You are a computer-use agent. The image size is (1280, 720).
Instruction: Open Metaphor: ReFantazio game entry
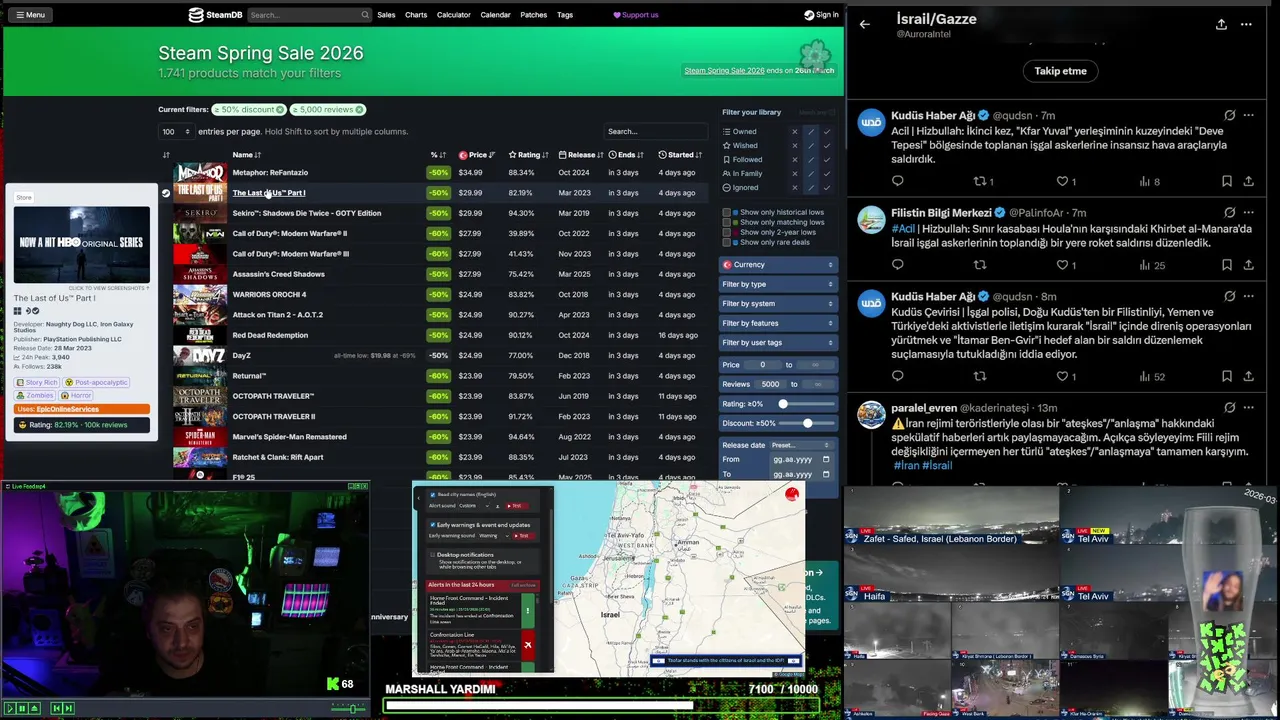pos(270,173)
